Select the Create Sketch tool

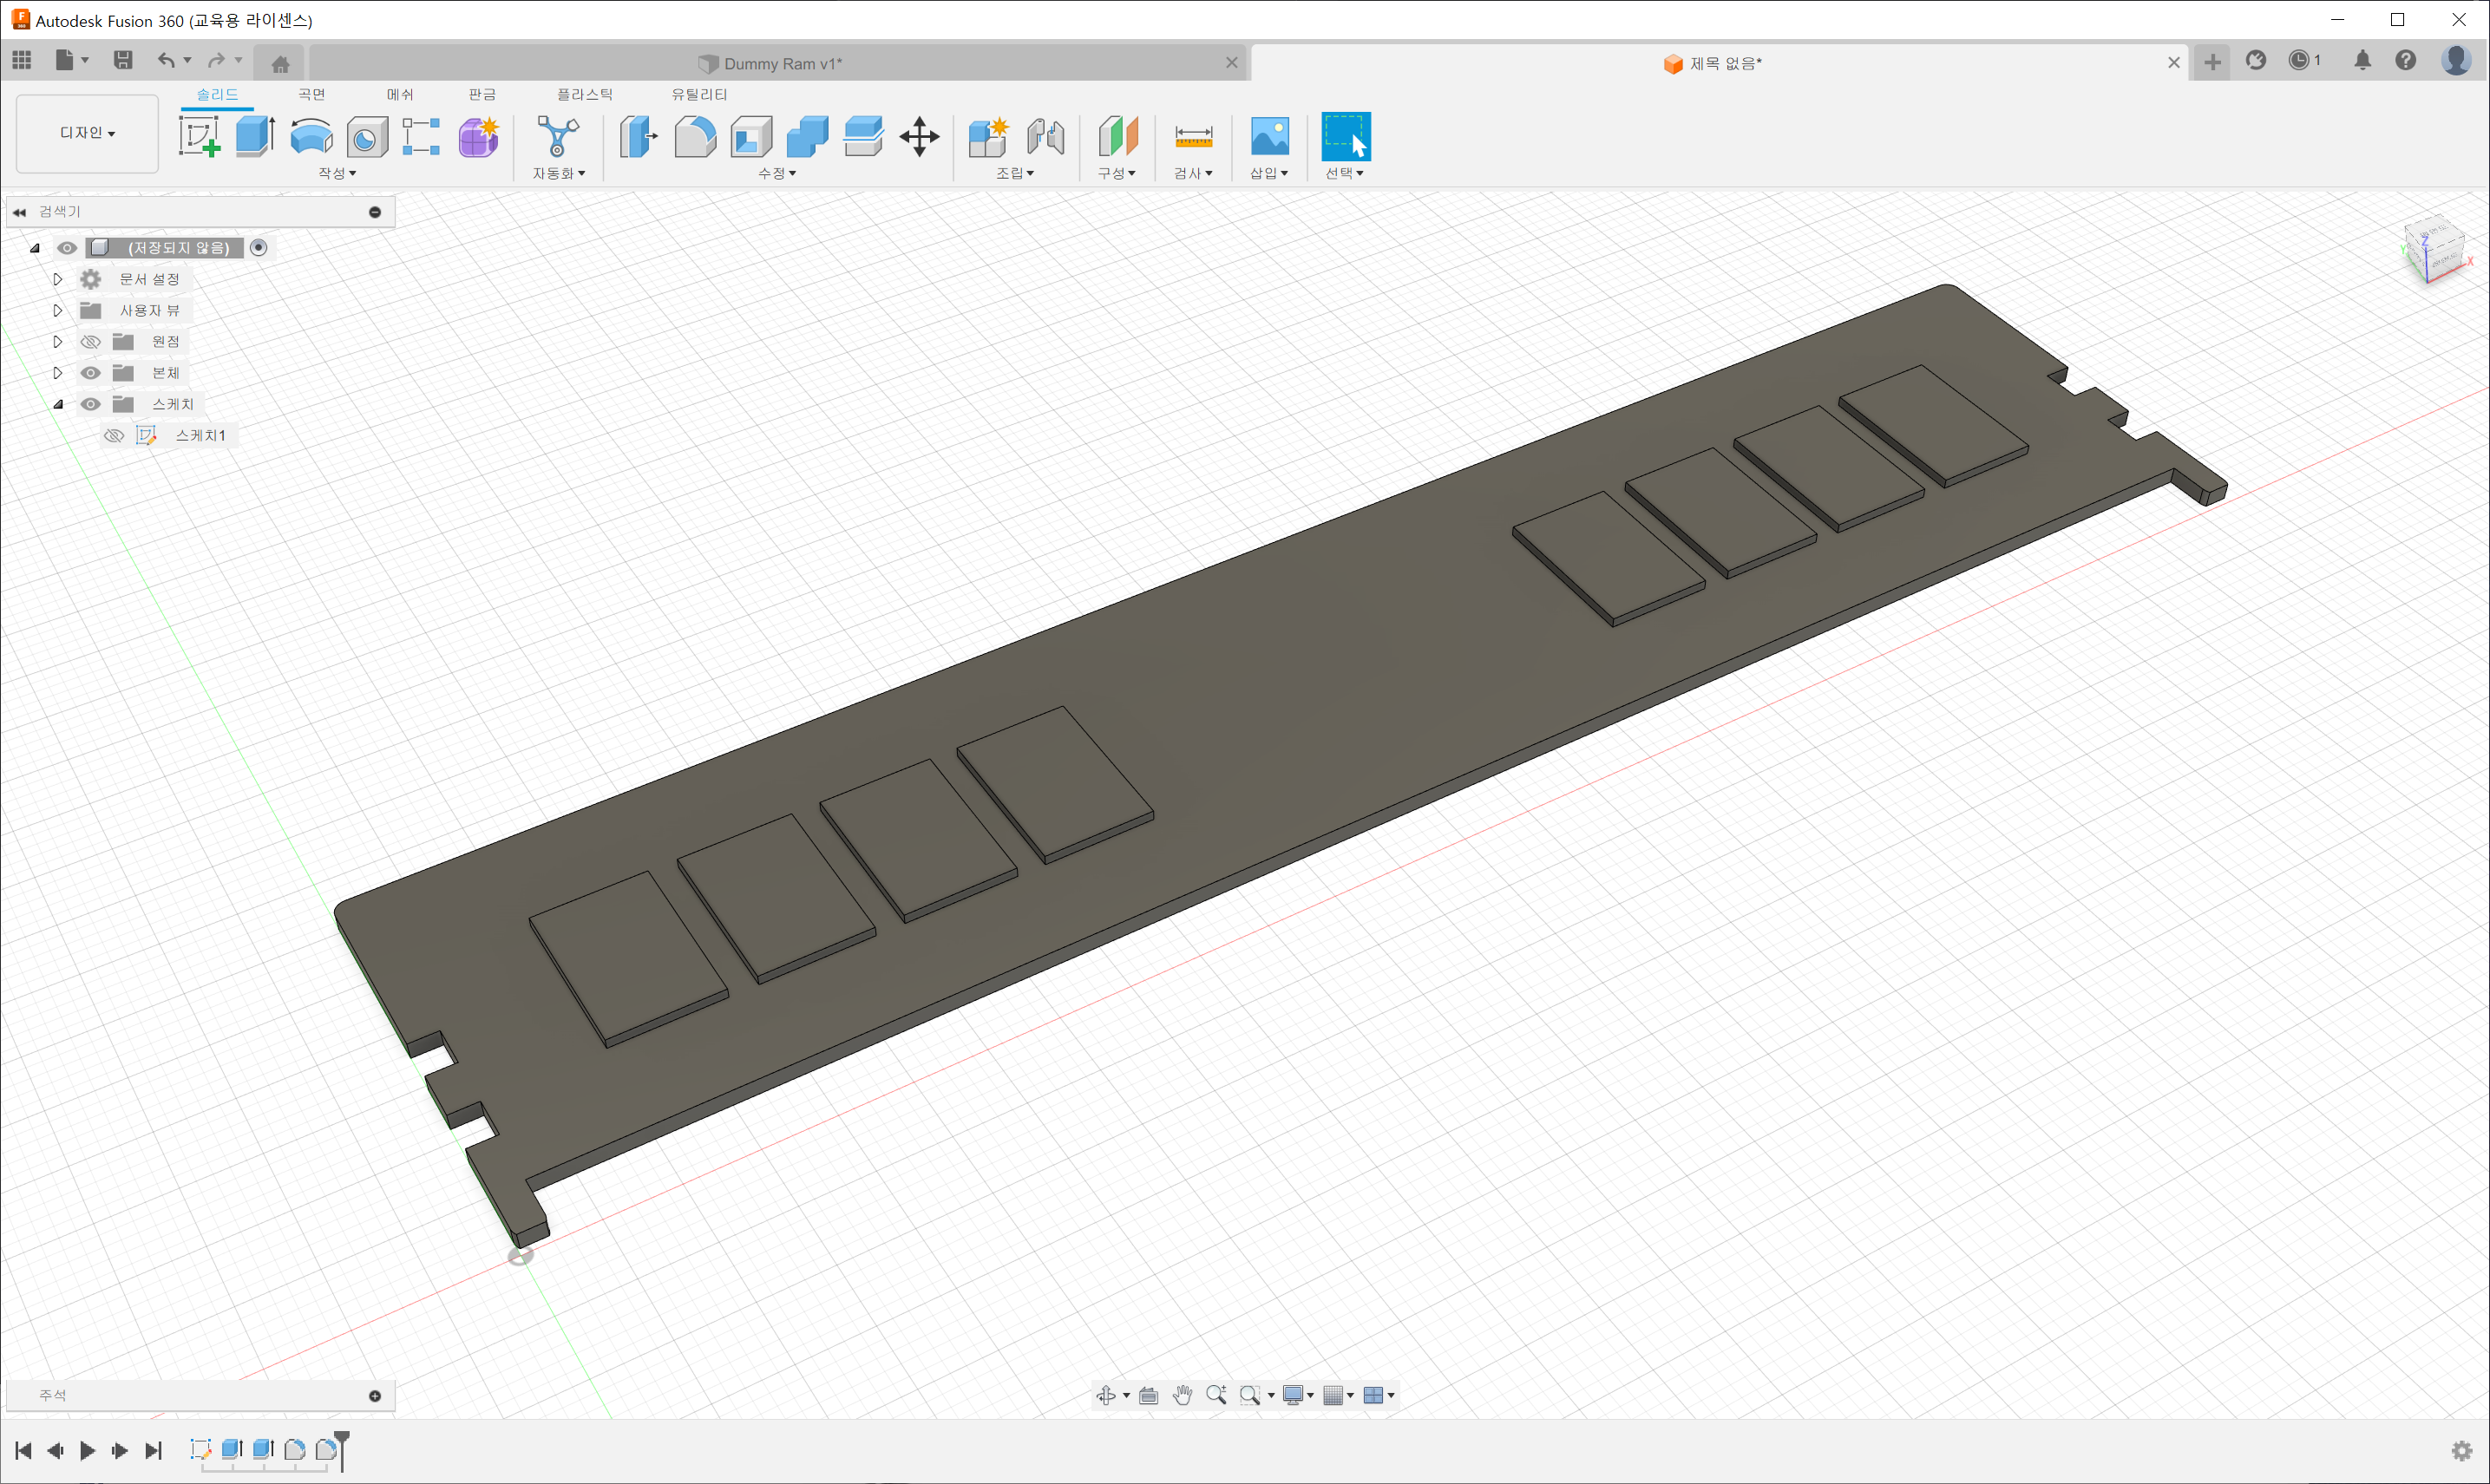click(199, 136)
